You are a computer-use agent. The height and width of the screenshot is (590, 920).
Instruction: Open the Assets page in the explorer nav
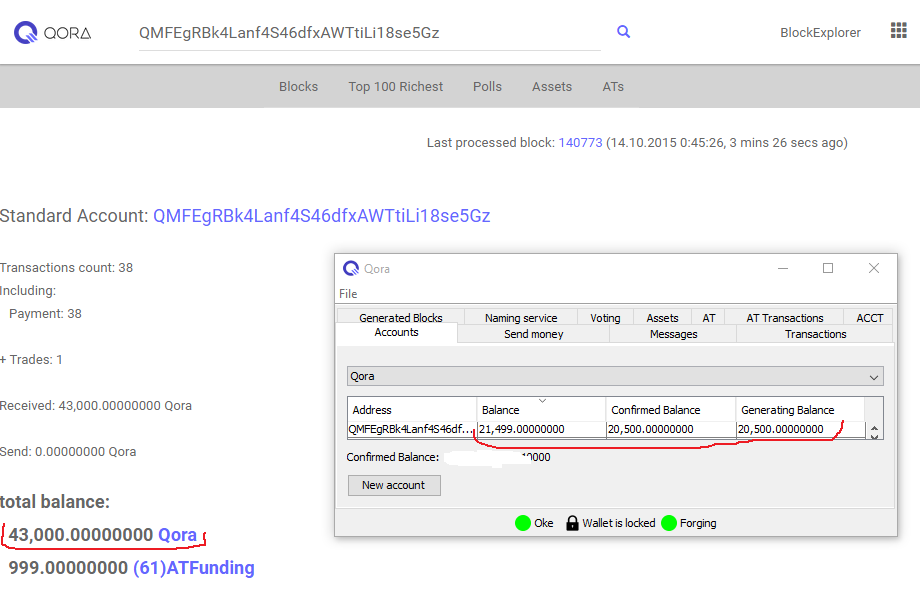(x=552, y=86)
